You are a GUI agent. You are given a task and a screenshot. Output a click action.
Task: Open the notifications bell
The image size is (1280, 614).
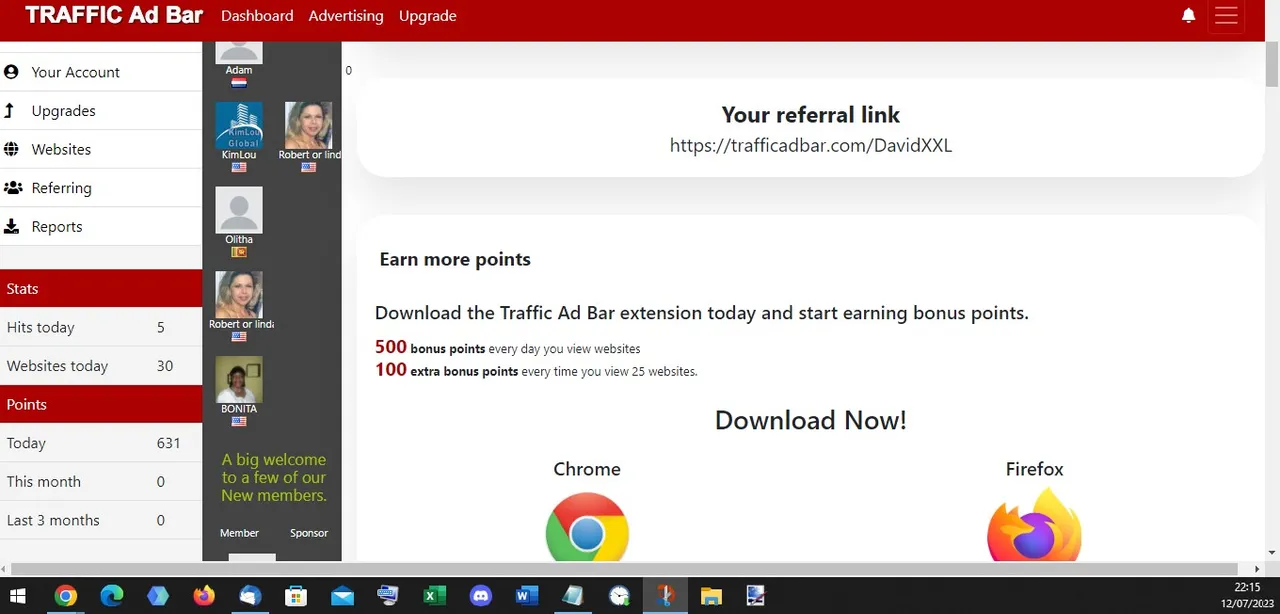point(1188,16)
